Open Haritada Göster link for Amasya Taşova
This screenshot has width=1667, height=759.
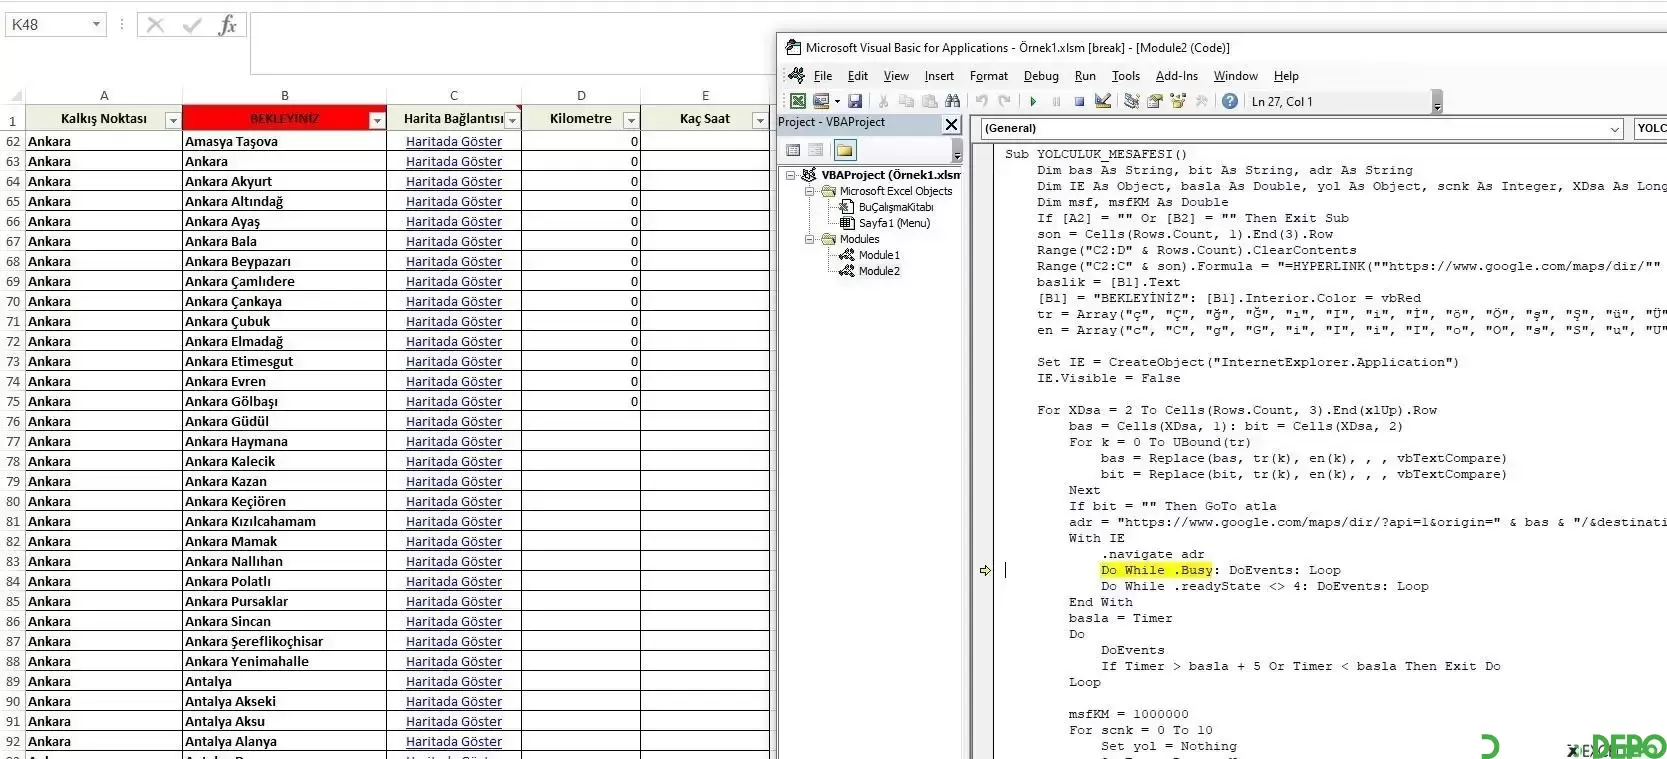tap(454, 142)
